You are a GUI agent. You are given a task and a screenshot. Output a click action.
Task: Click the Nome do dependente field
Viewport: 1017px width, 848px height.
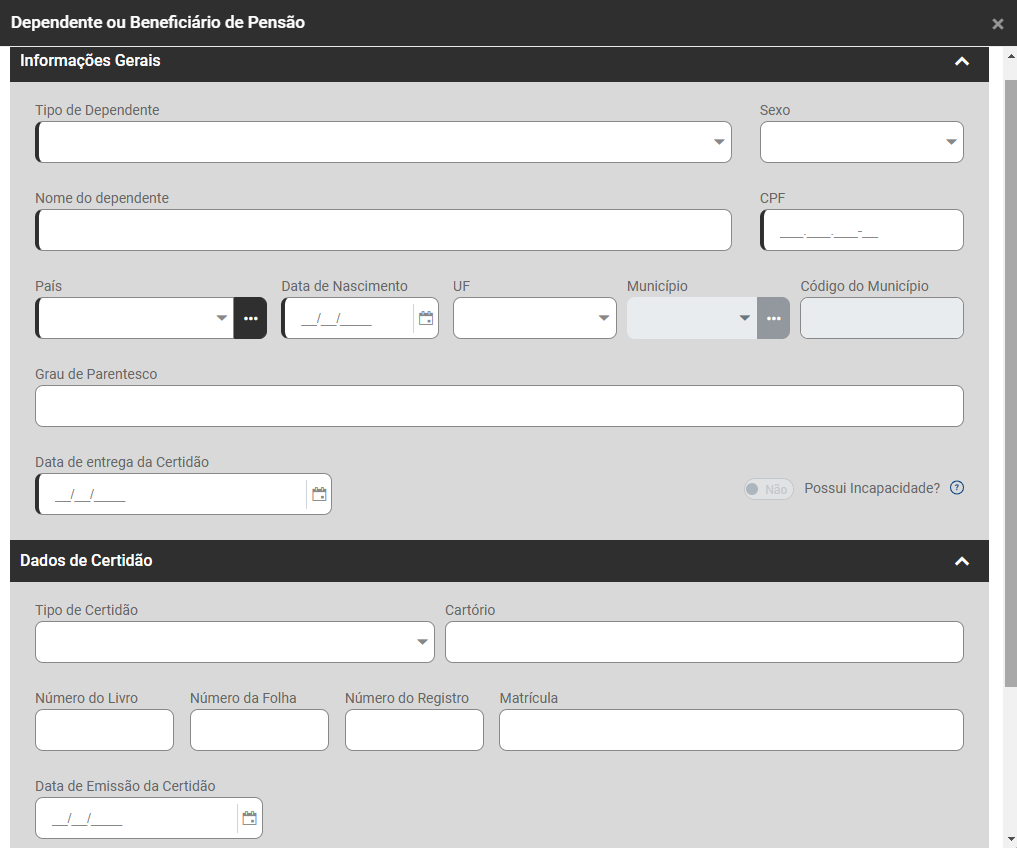point(384,230)
